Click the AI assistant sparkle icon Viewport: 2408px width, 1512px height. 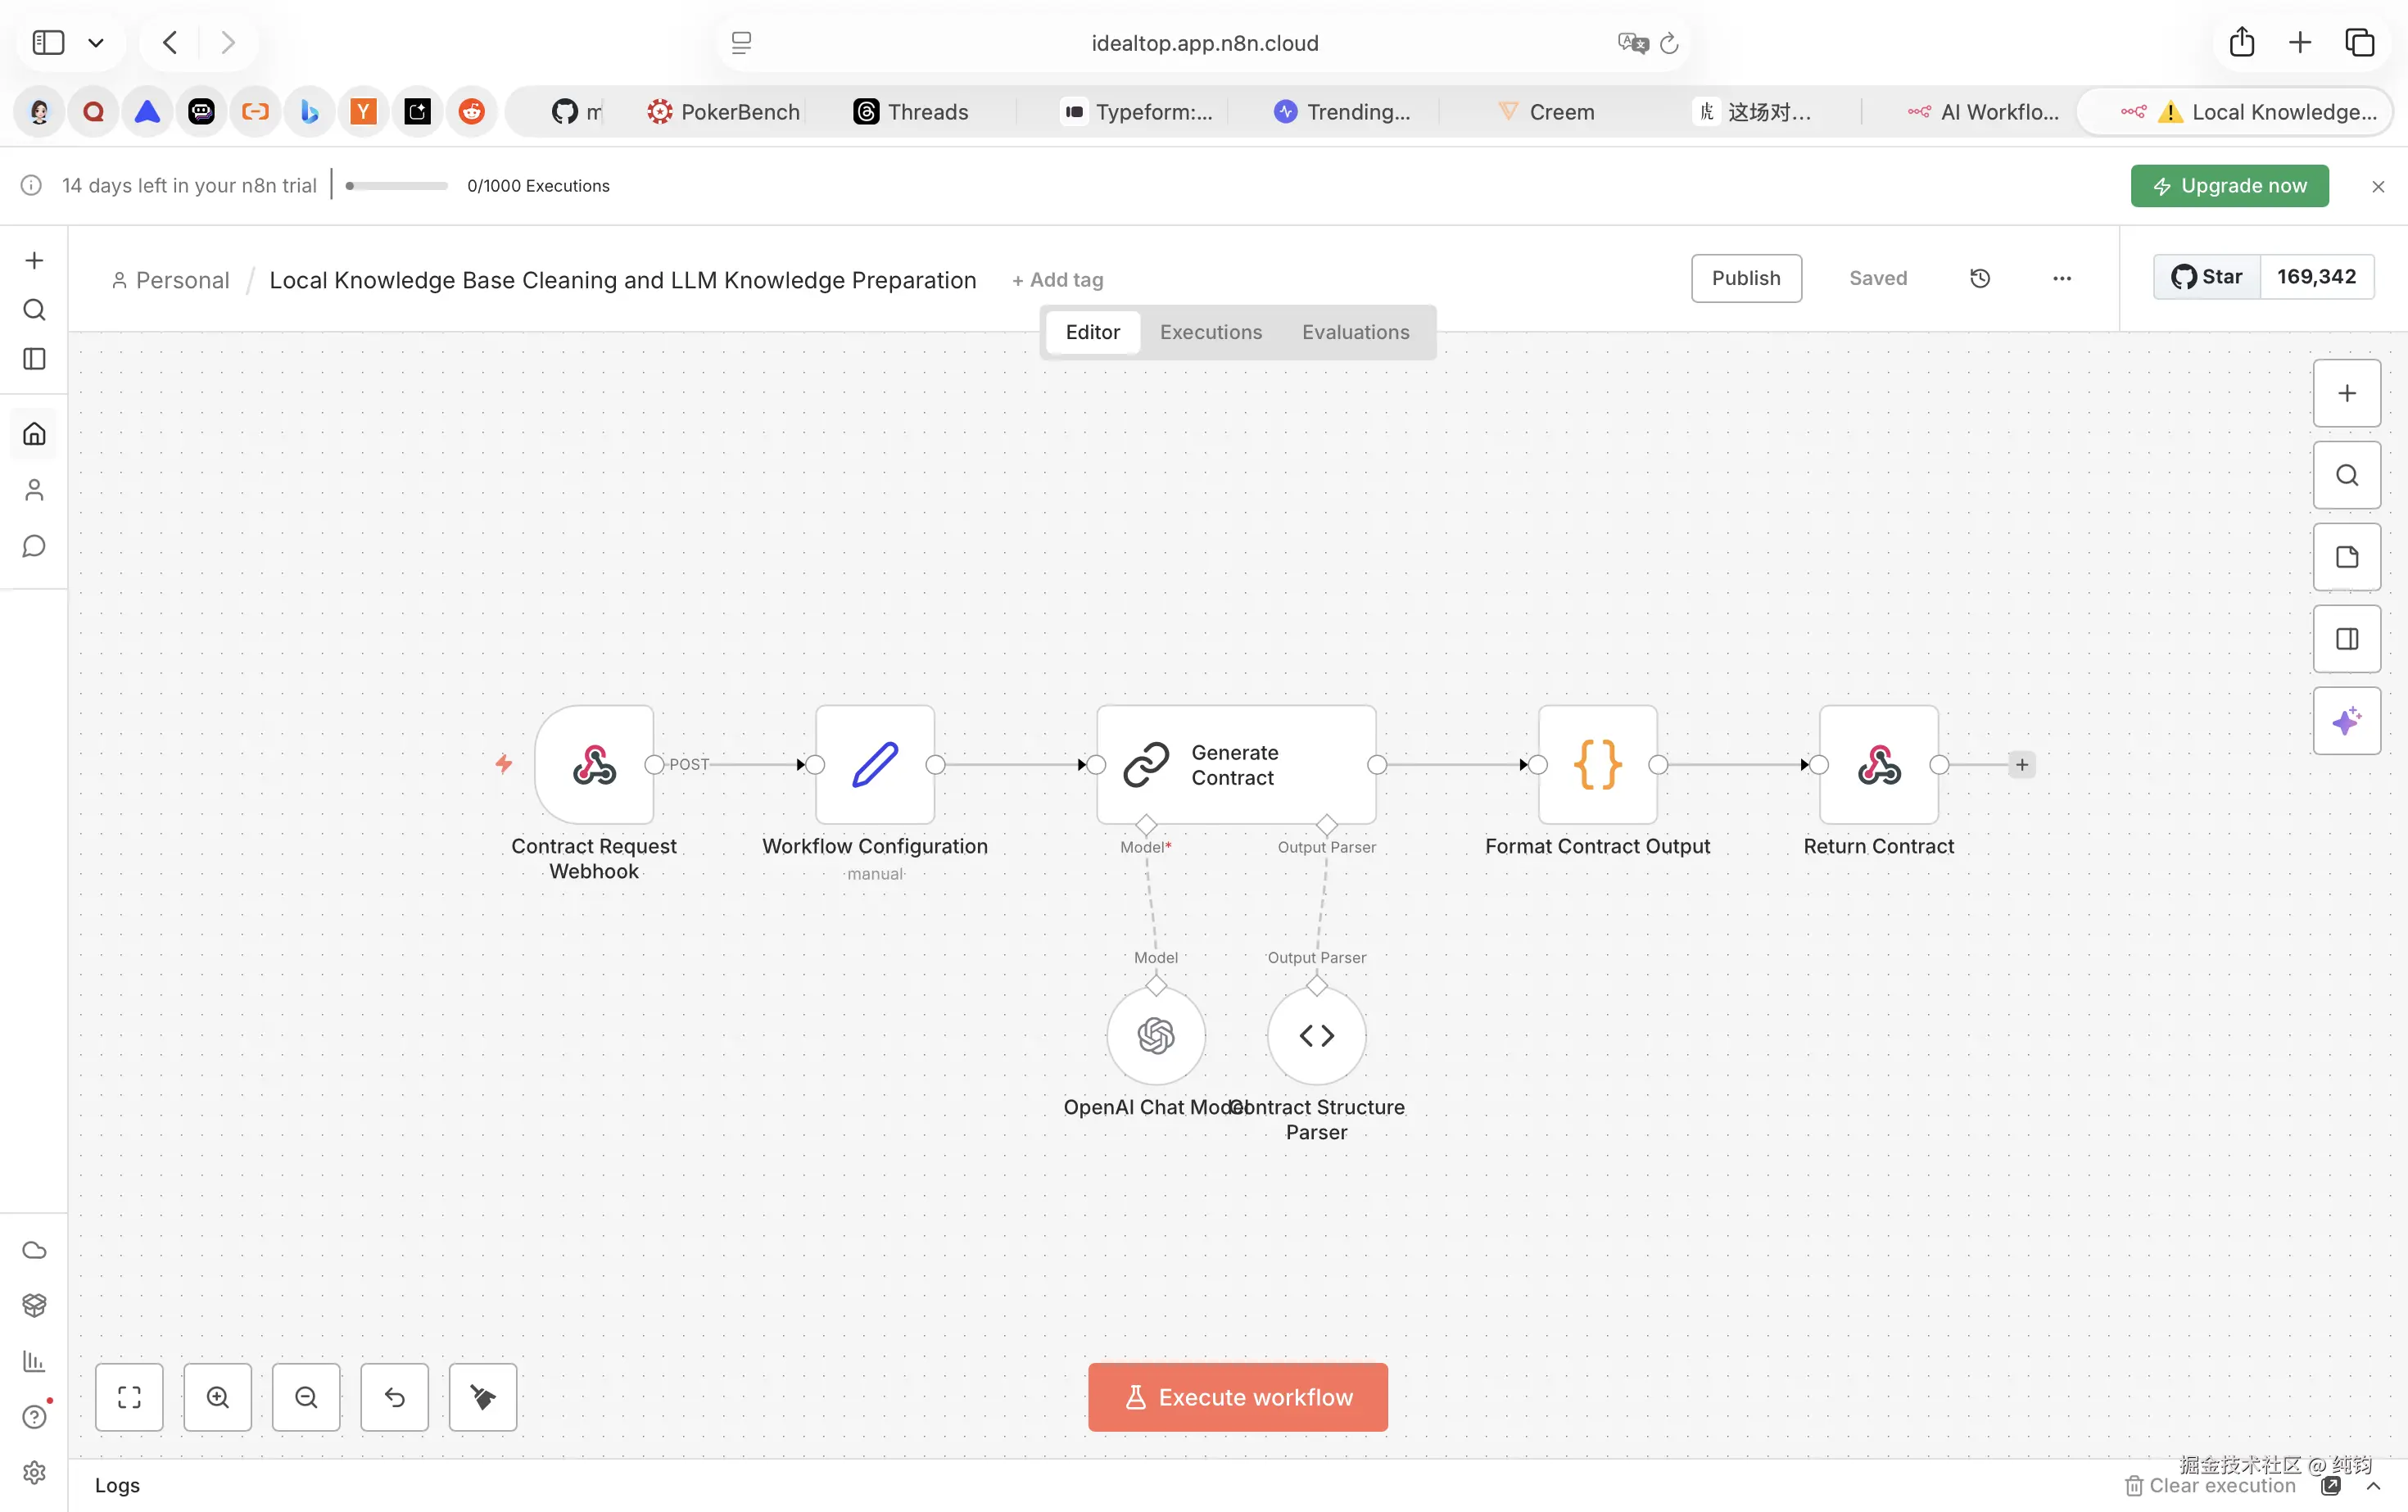2346,721
